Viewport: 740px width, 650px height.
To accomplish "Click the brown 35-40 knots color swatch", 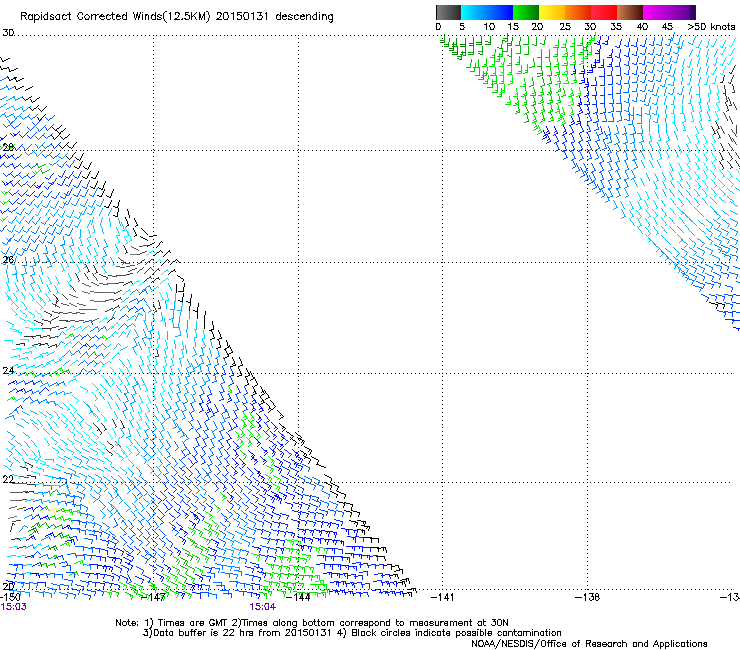I will click(630, 12).
